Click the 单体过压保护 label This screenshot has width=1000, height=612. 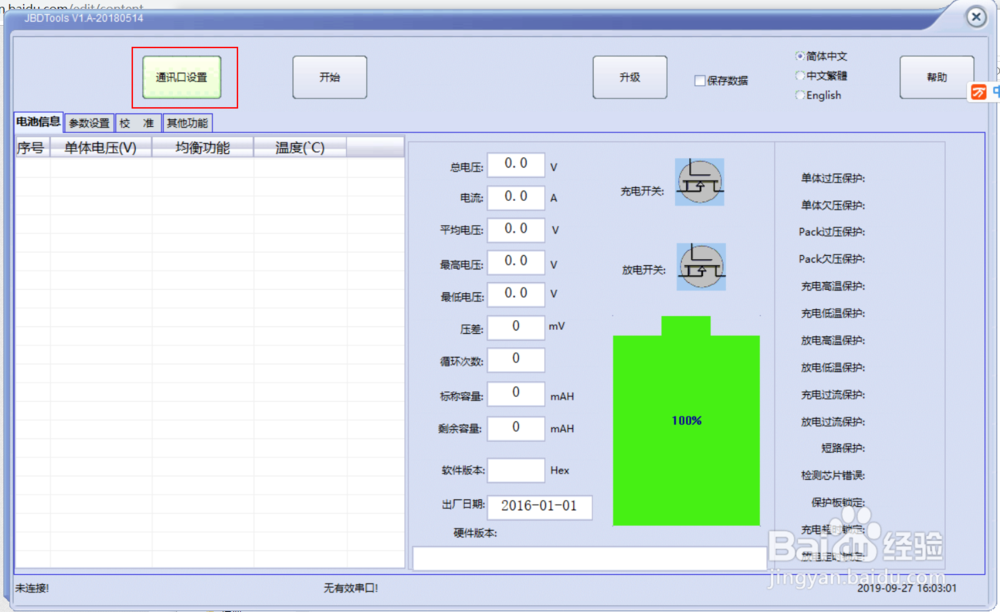pos(833,178)
